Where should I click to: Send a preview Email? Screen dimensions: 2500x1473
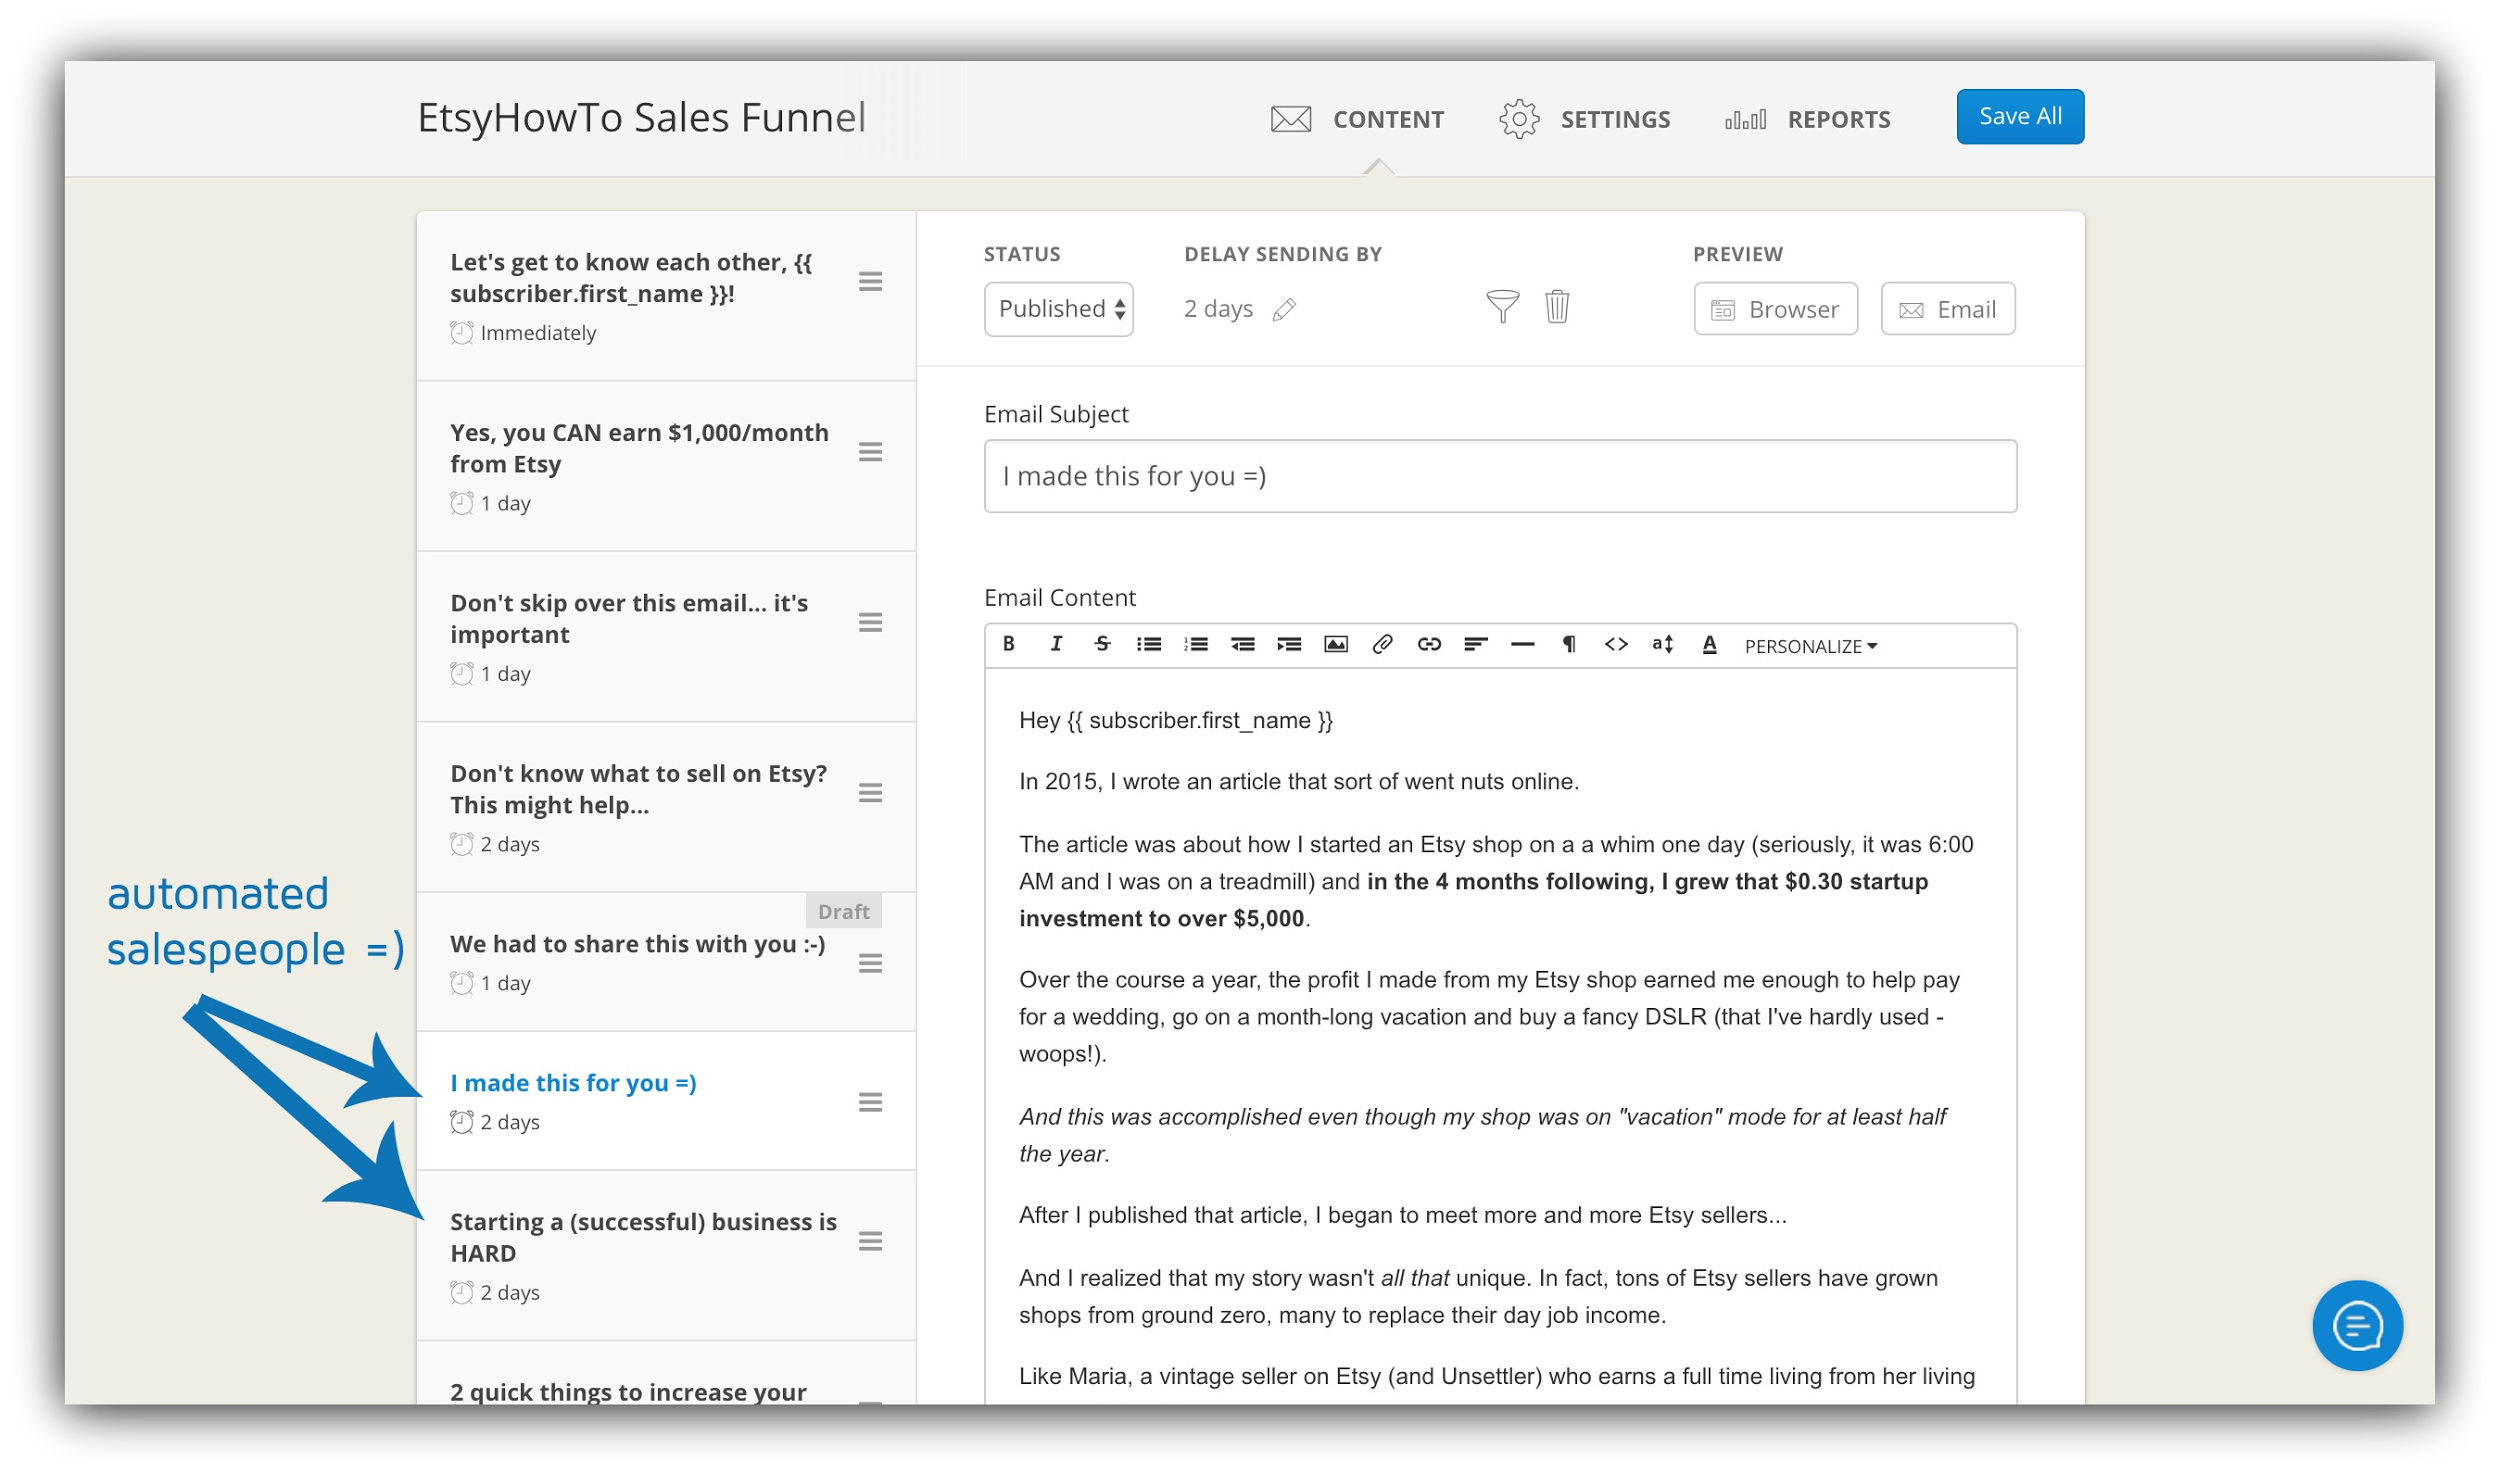(1948, 309)
